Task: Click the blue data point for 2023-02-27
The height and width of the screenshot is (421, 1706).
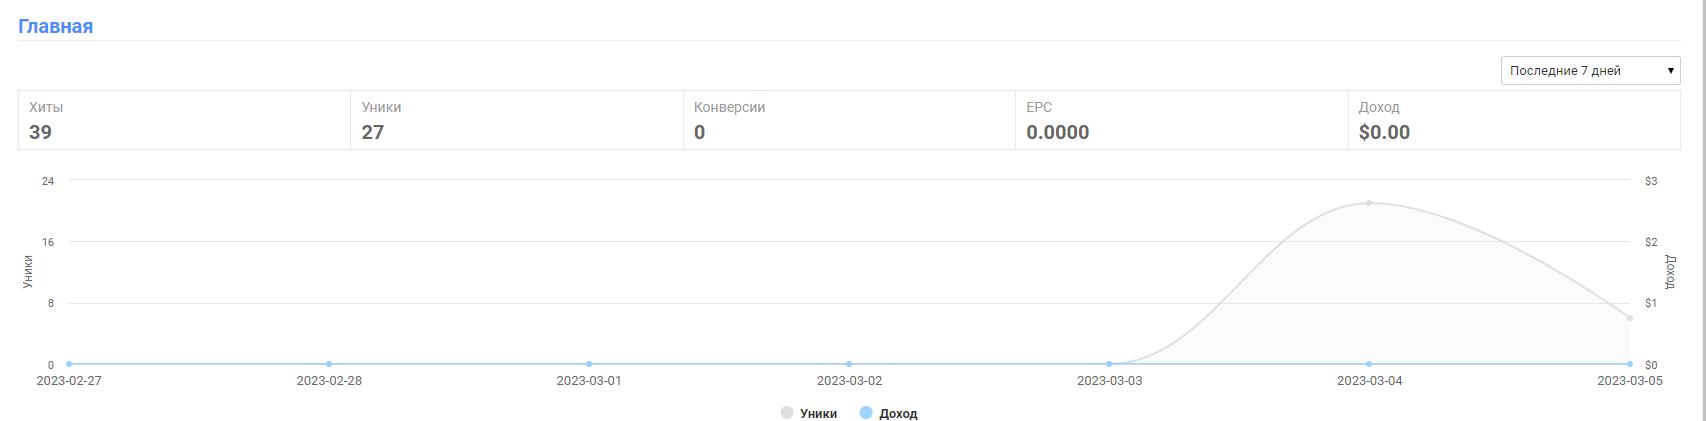Action: tap(69, 364)
